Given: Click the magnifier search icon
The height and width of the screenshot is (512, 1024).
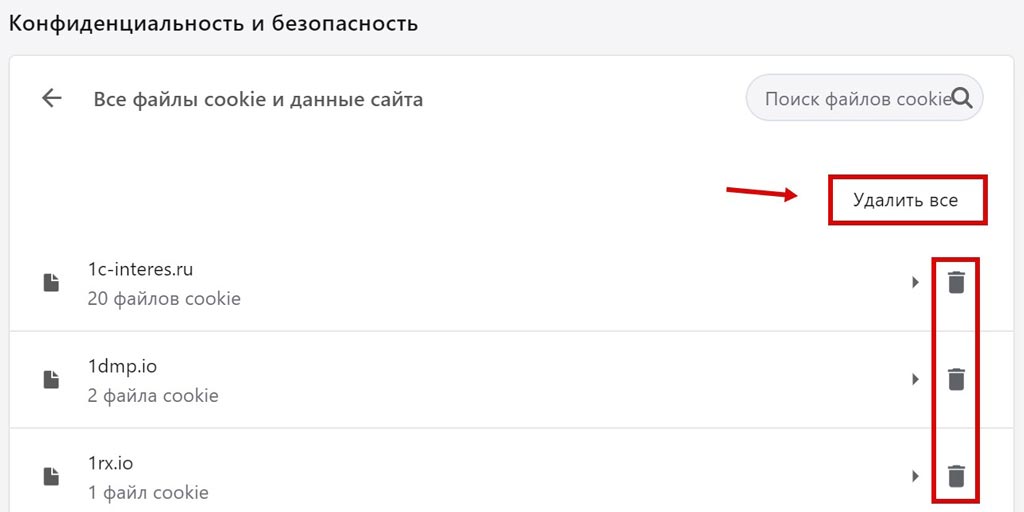Looking at the screenshot, I should click(x=962, y=98).
